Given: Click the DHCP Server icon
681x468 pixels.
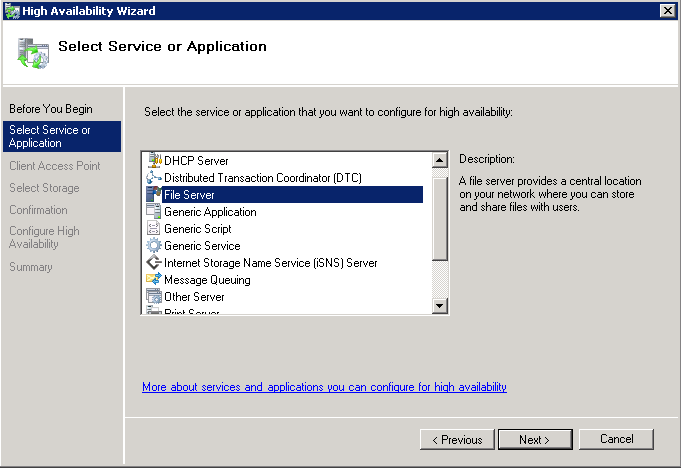Looking at the screenshot, I should (154, 161).
